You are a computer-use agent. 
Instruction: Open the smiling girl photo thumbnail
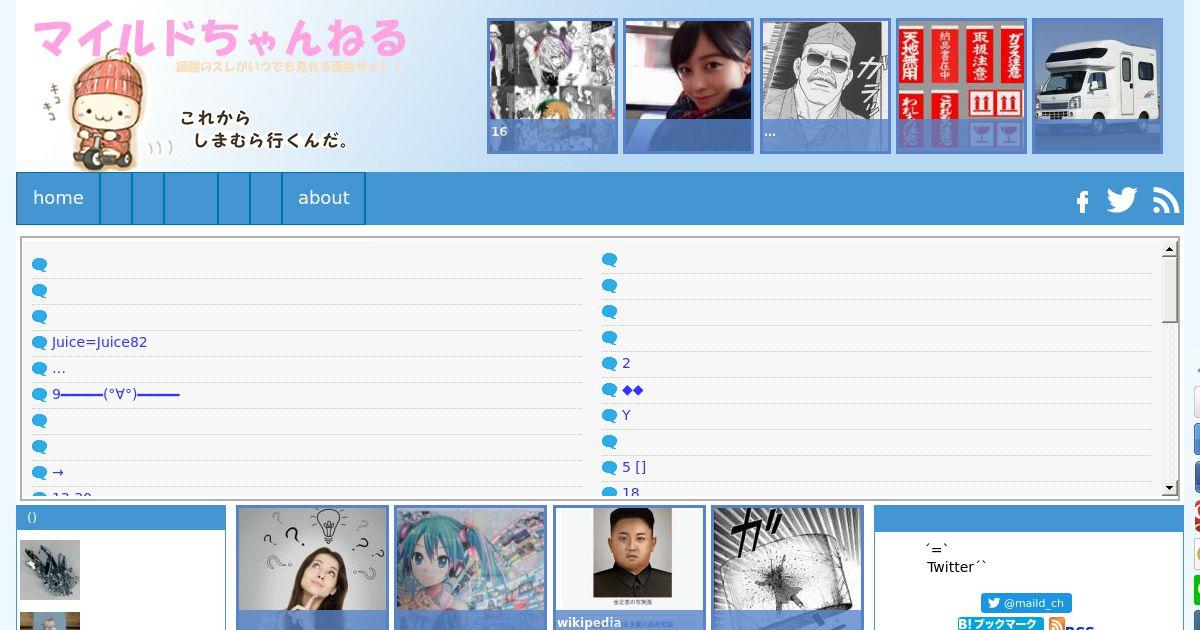click(688, 86)
